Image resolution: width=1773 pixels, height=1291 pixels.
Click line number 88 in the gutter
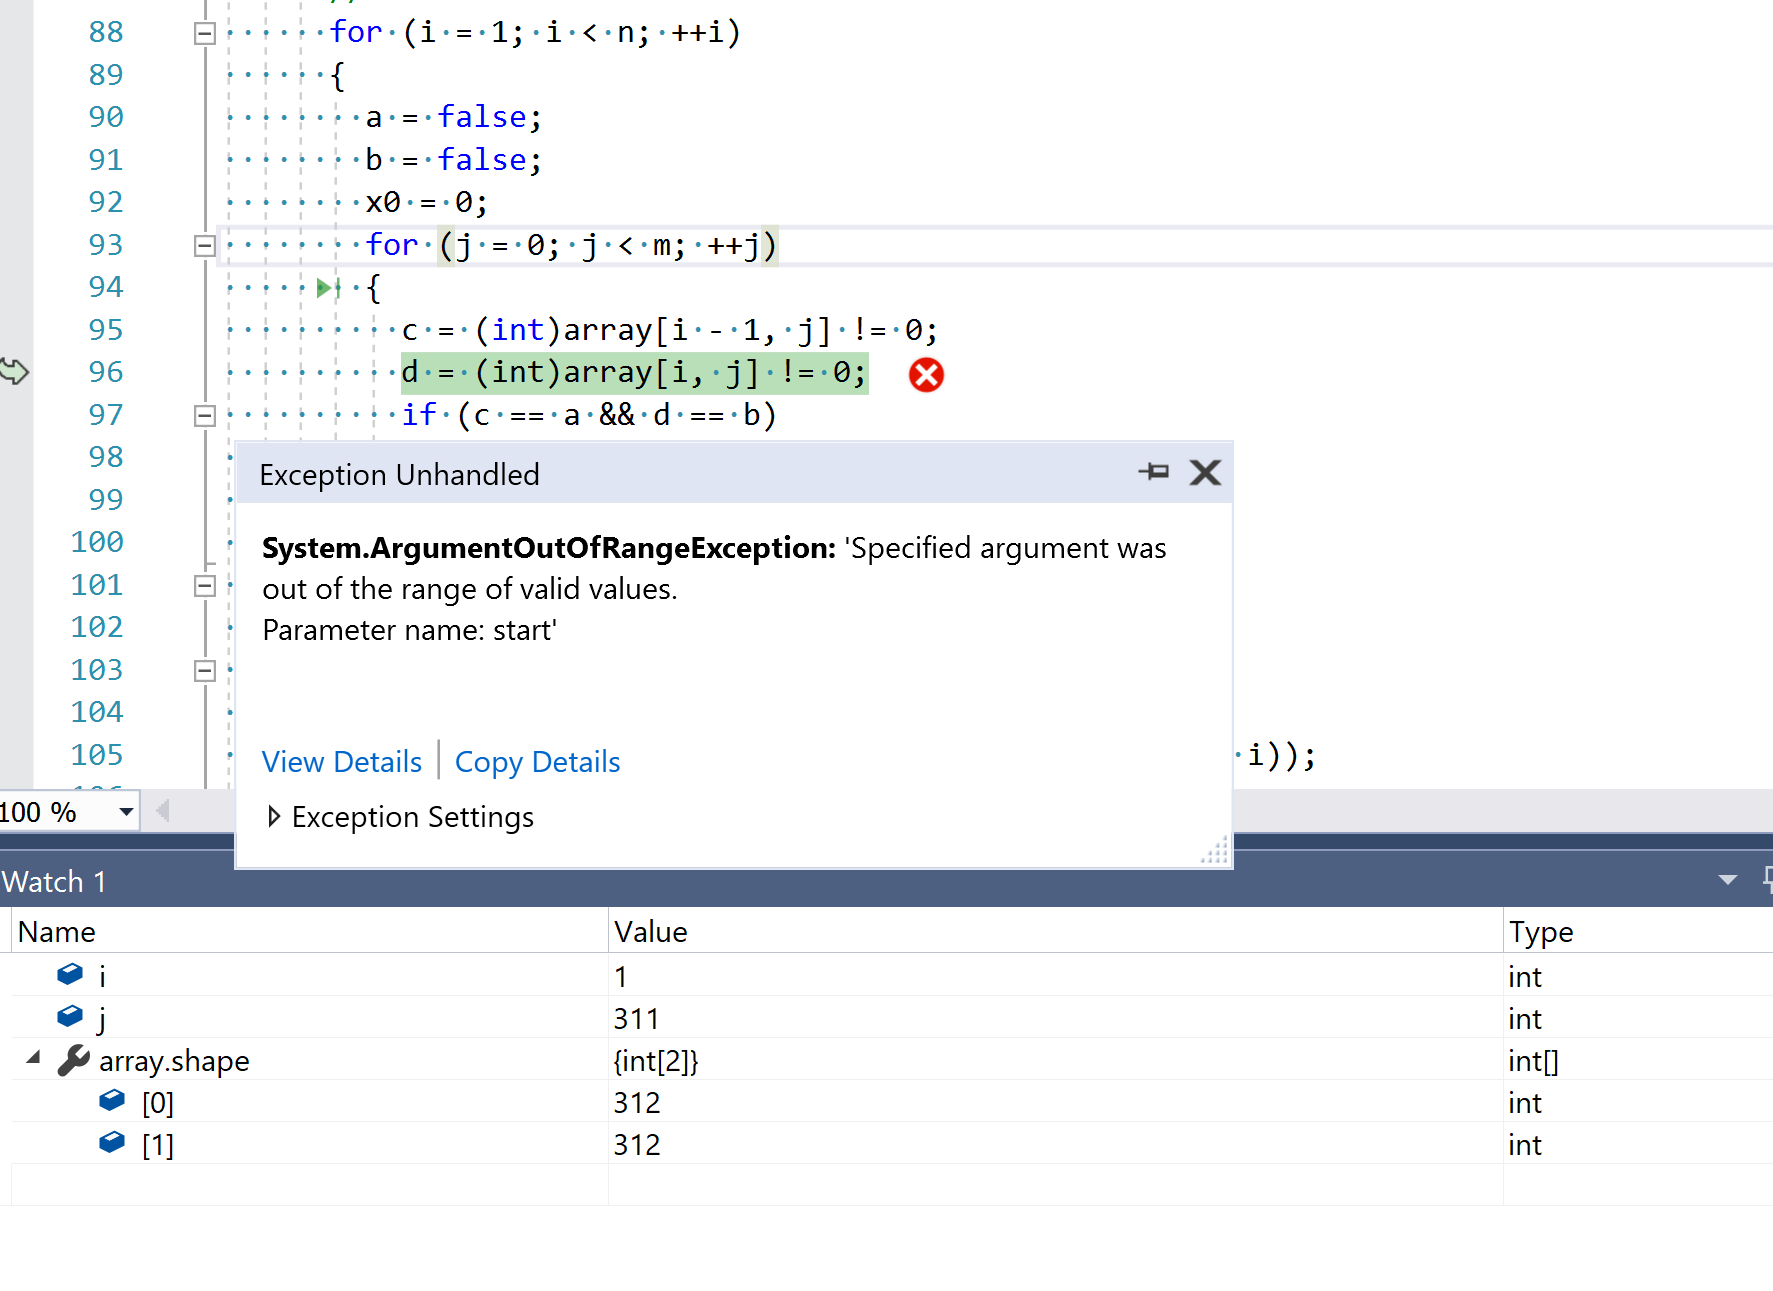tap(106, 32)
